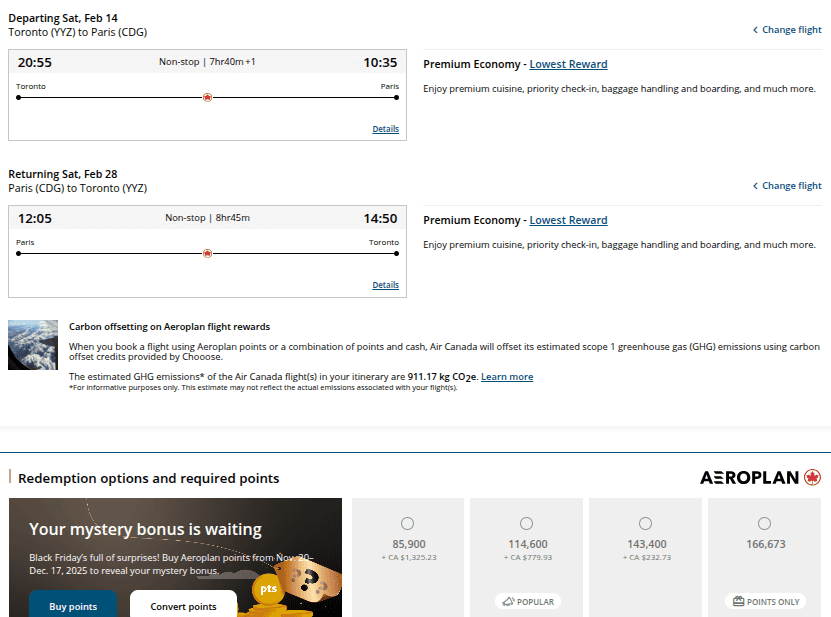Click the 14:50 arrival time in Toronto
831x617 pixels.
380,218
